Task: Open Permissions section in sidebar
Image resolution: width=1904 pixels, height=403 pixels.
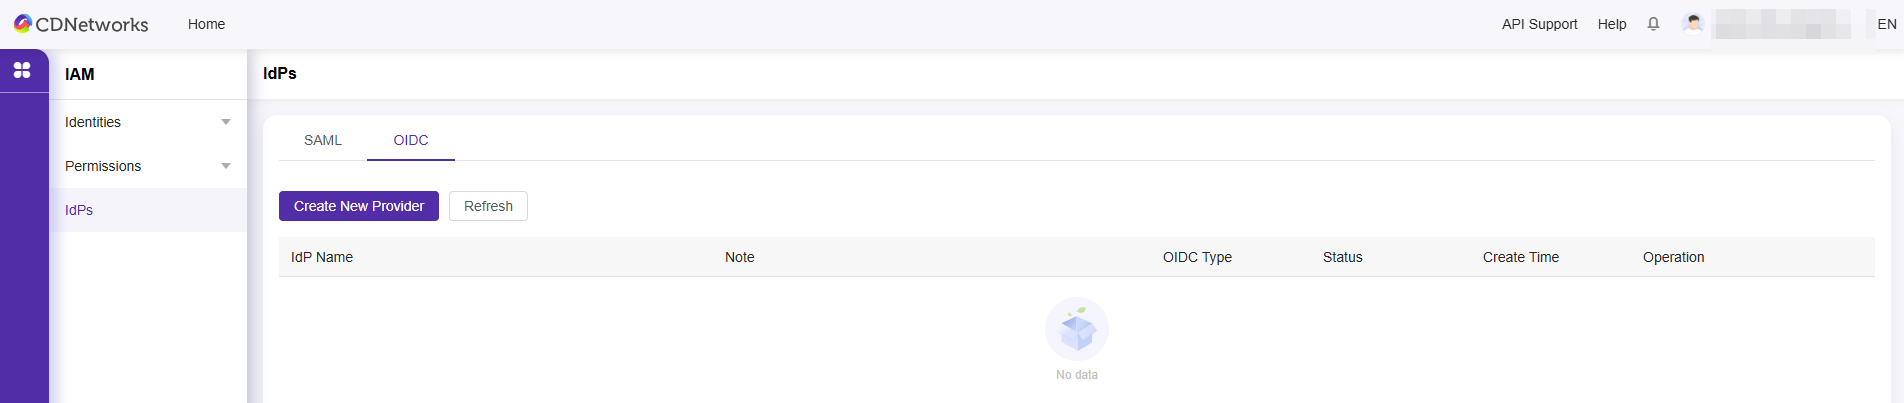Action: (103, 166)
